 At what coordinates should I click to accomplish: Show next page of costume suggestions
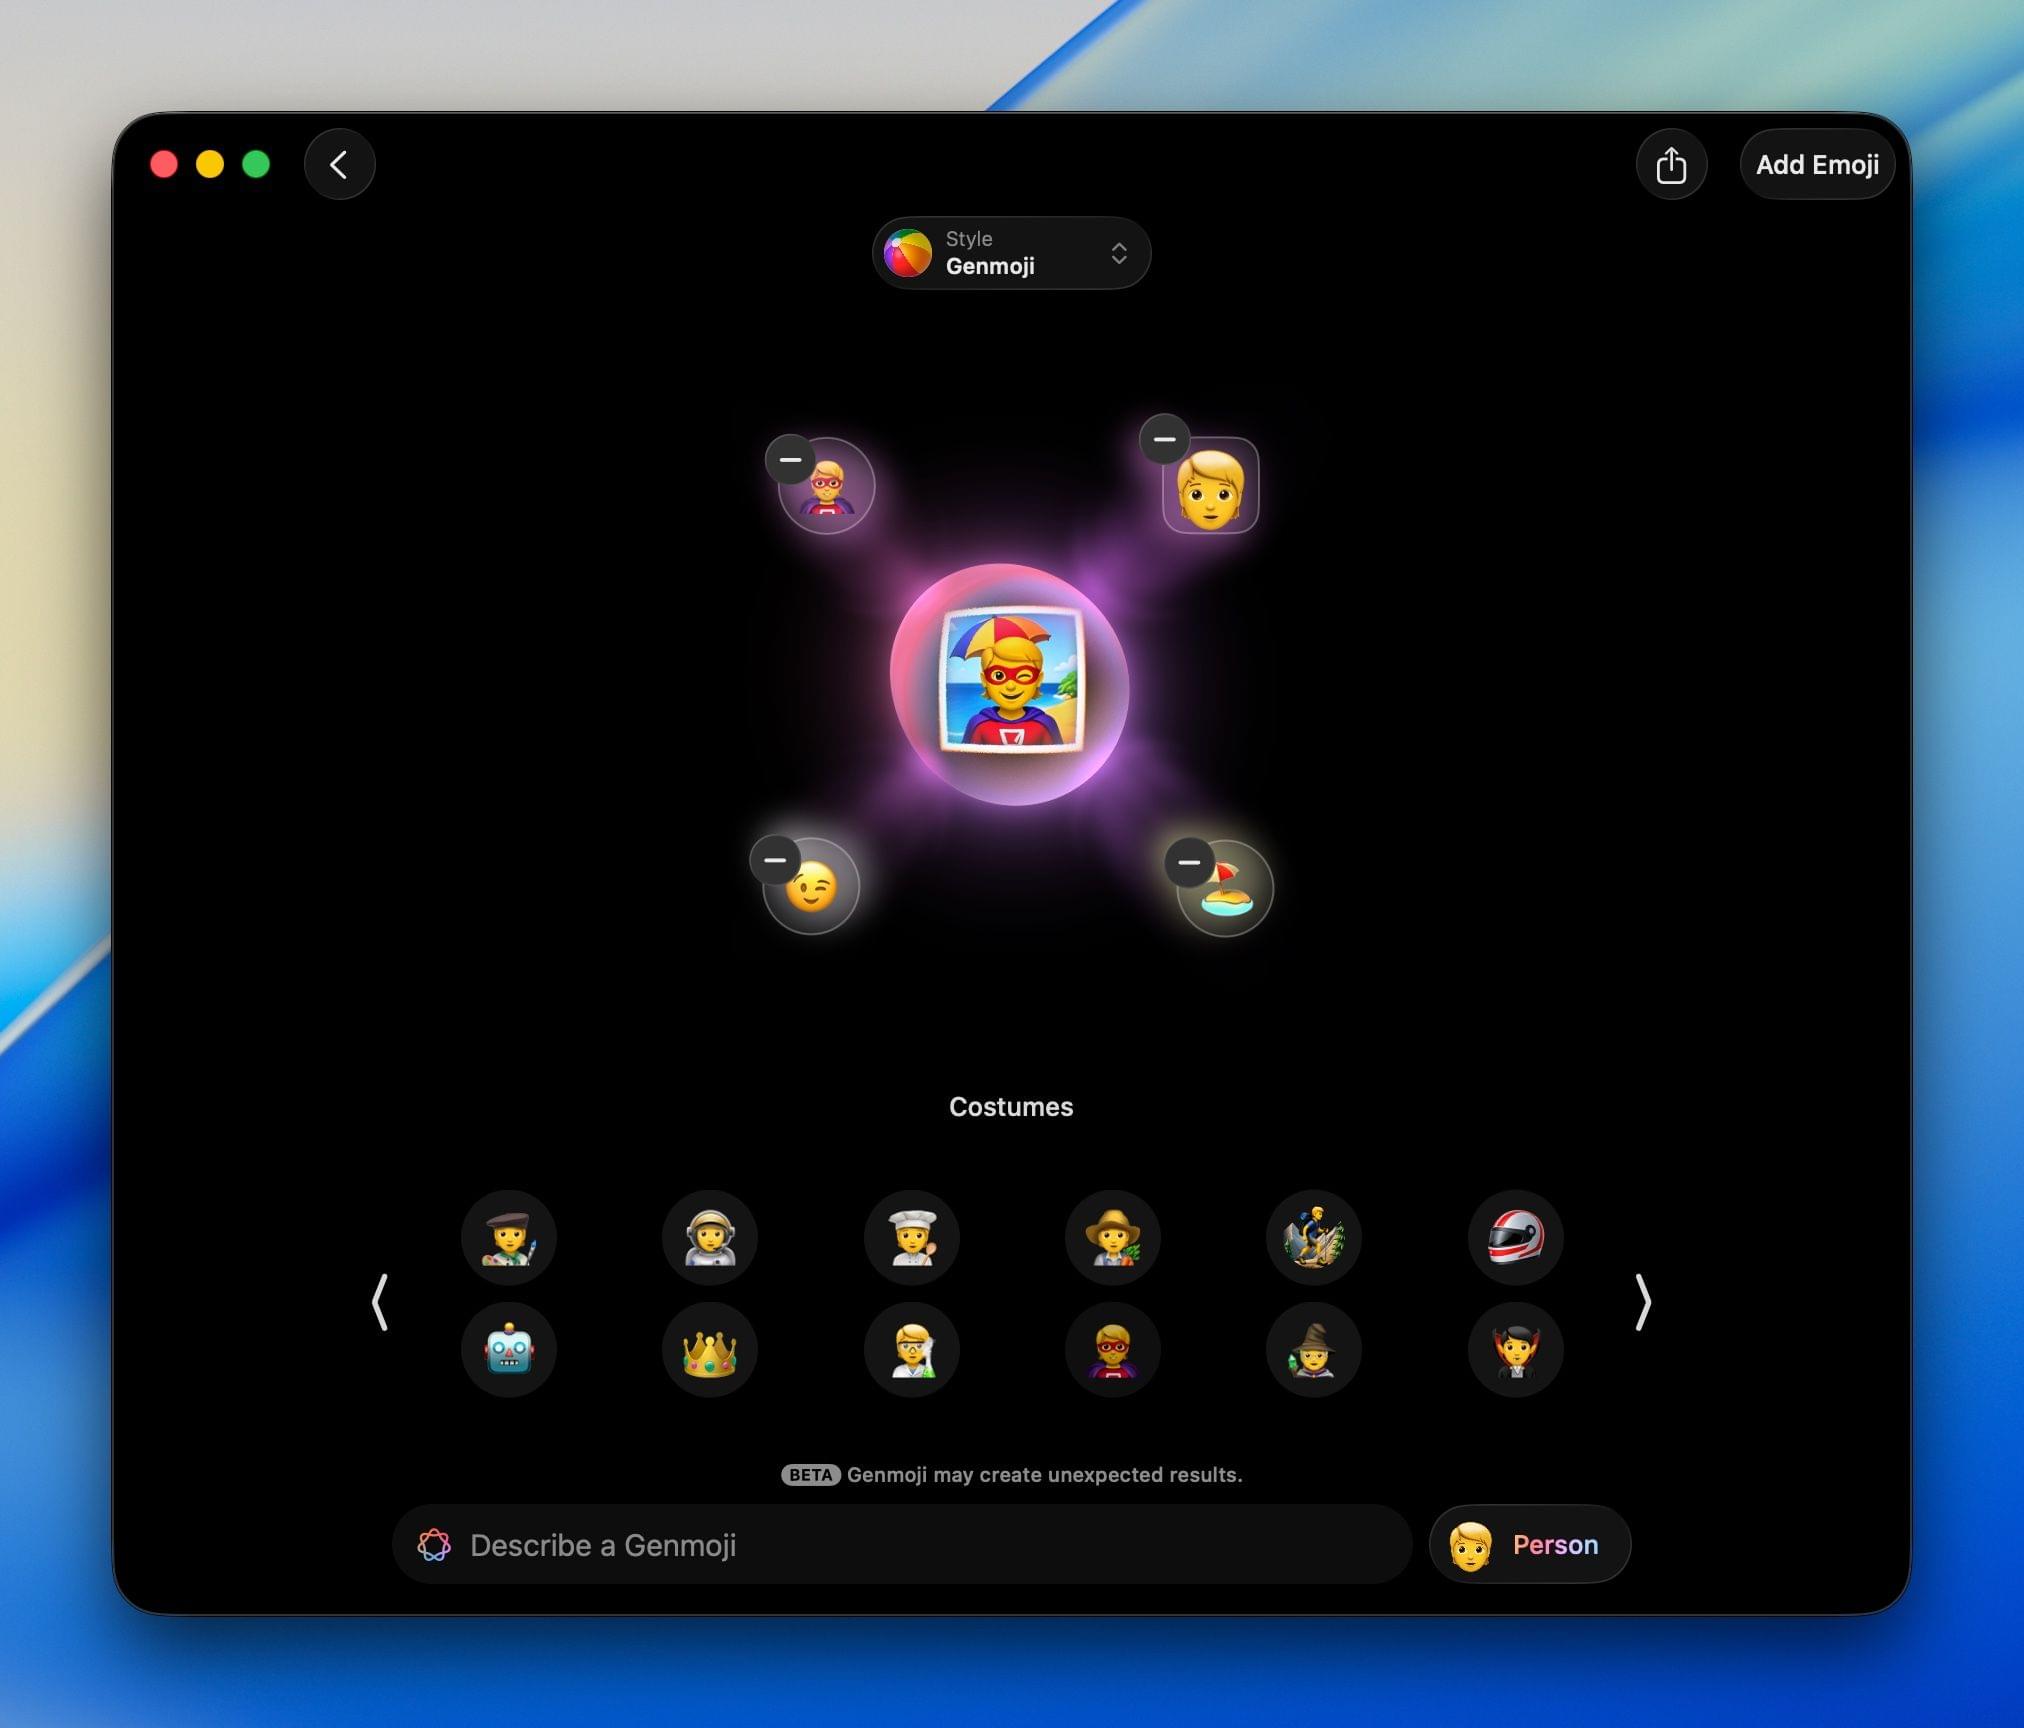coord(1642,1302)
